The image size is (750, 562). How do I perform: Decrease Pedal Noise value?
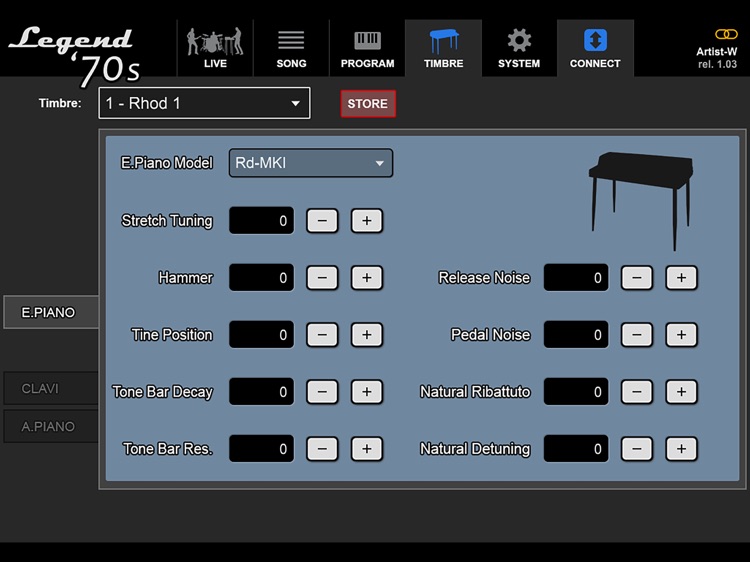[x=637, y=334]
